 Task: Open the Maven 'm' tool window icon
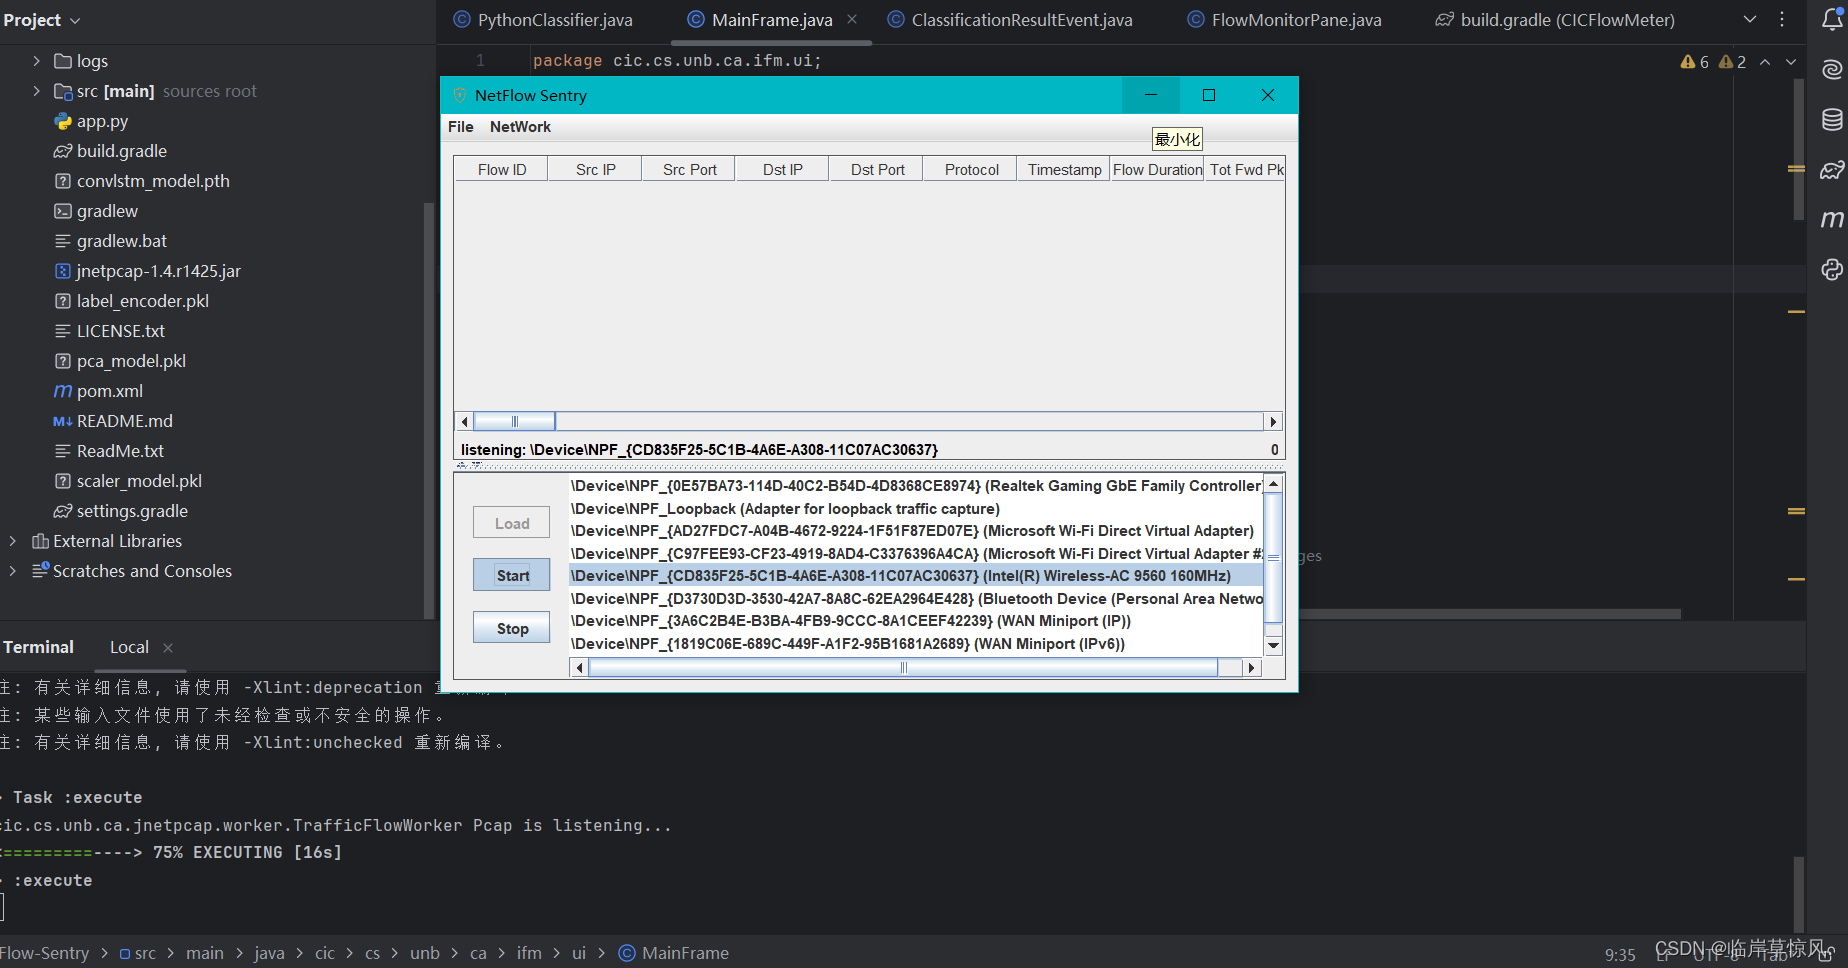point(1832,219)
